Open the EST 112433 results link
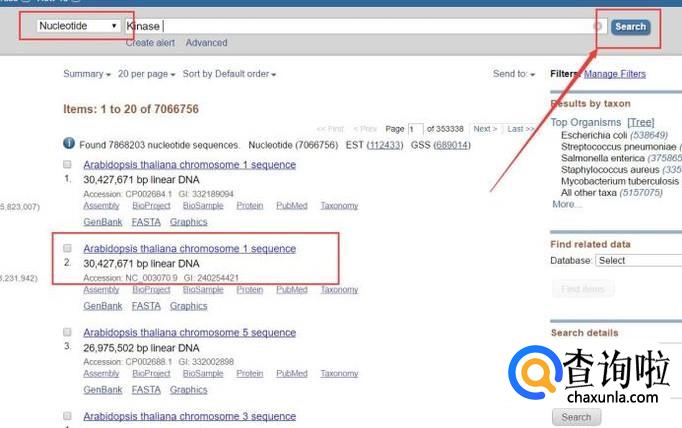 tap(385, 145)
